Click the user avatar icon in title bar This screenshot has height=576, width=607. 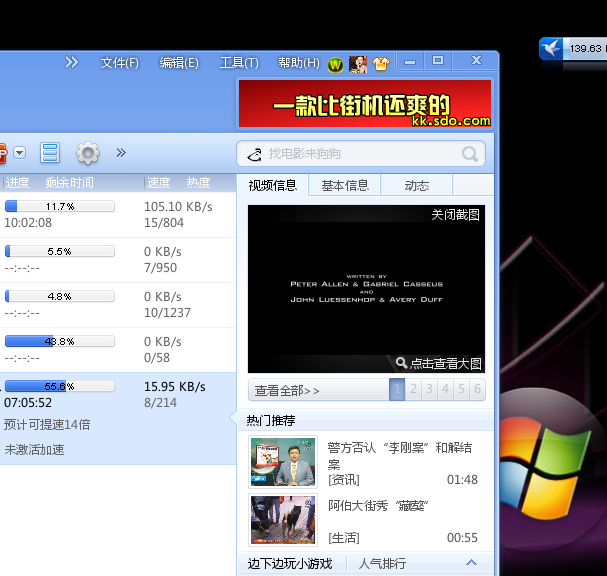click(x=357, y=64)
